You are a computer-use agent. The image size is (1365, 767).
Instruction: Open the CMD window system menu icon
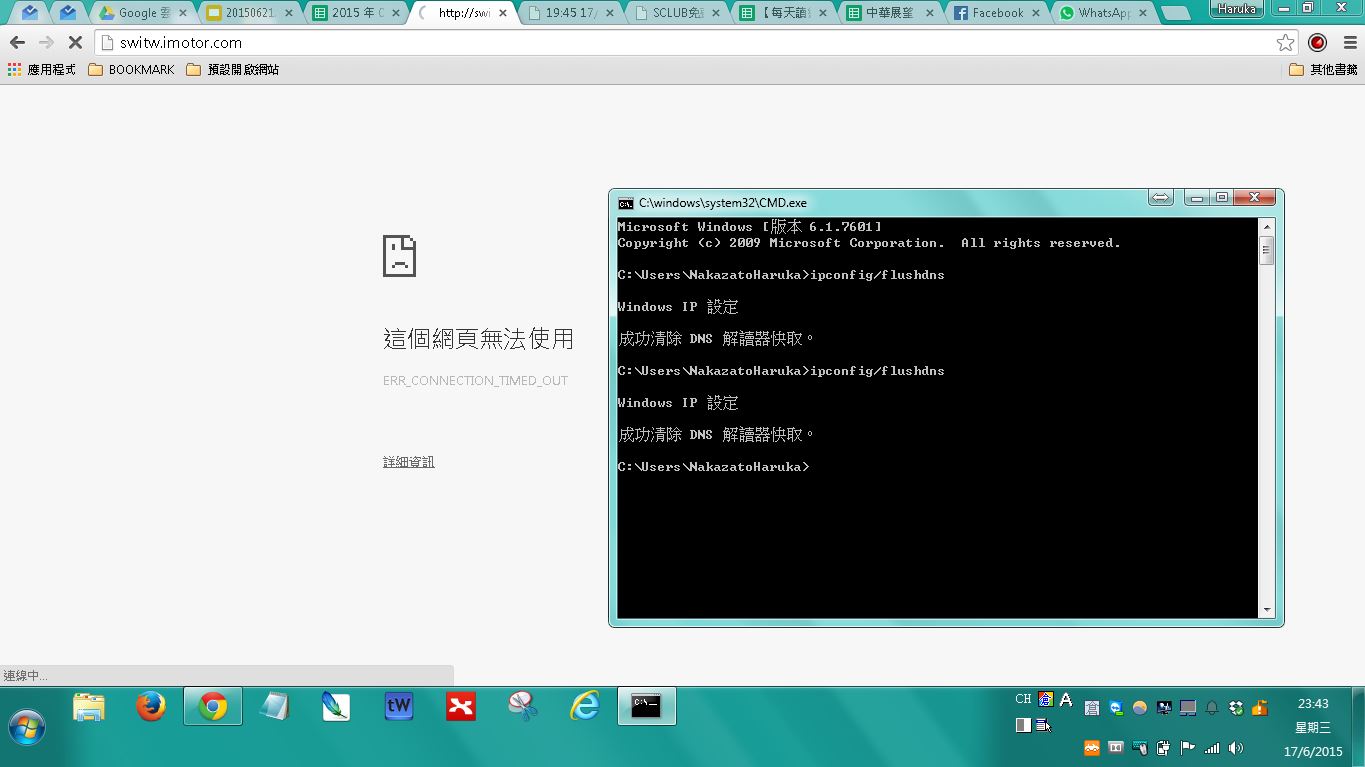coord(626,203)
